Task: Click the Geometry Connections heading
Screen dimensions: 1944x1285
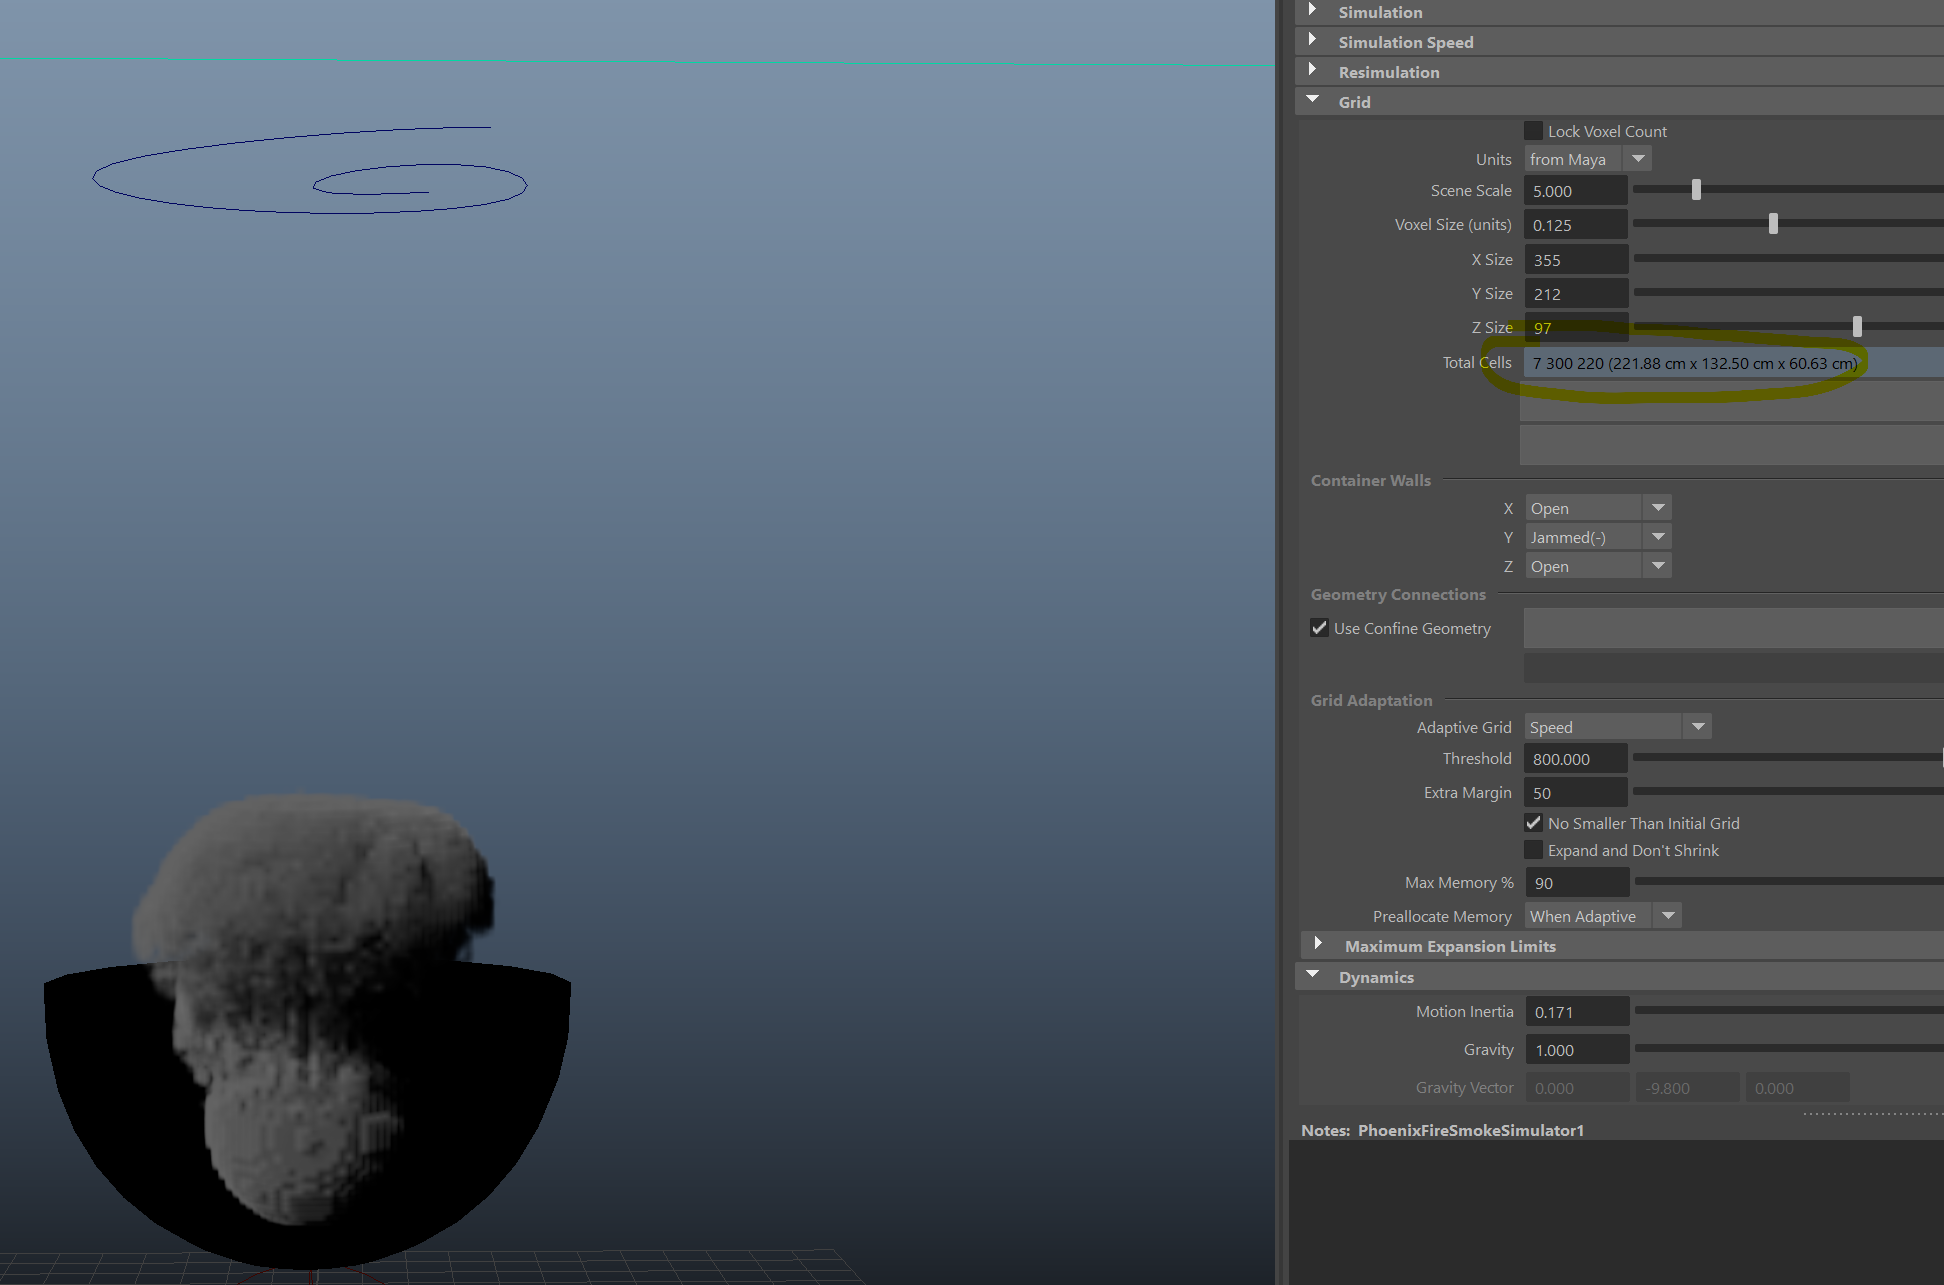Action: pos(1398,595)
